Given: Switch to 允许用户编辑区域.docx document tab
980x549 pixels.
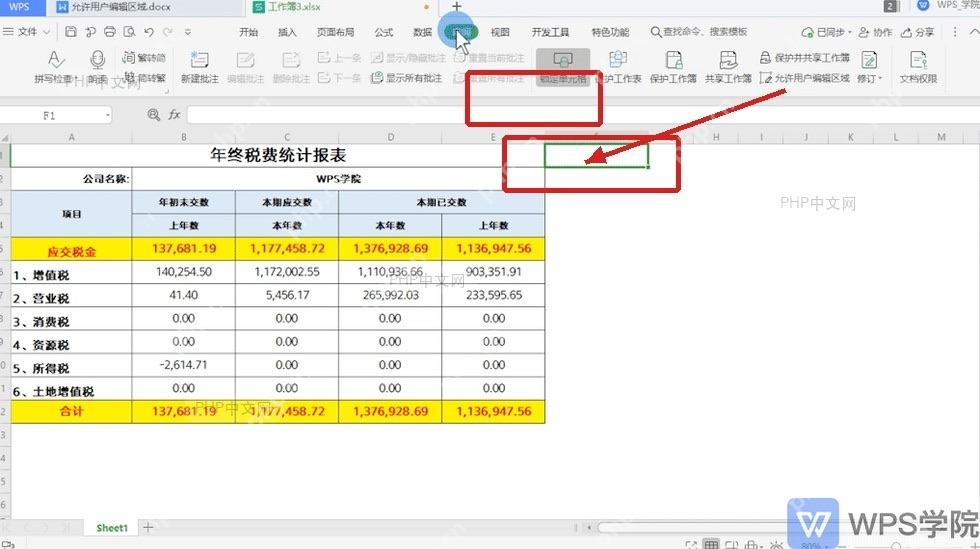Looking at the screenshot, I should point(147,7).
